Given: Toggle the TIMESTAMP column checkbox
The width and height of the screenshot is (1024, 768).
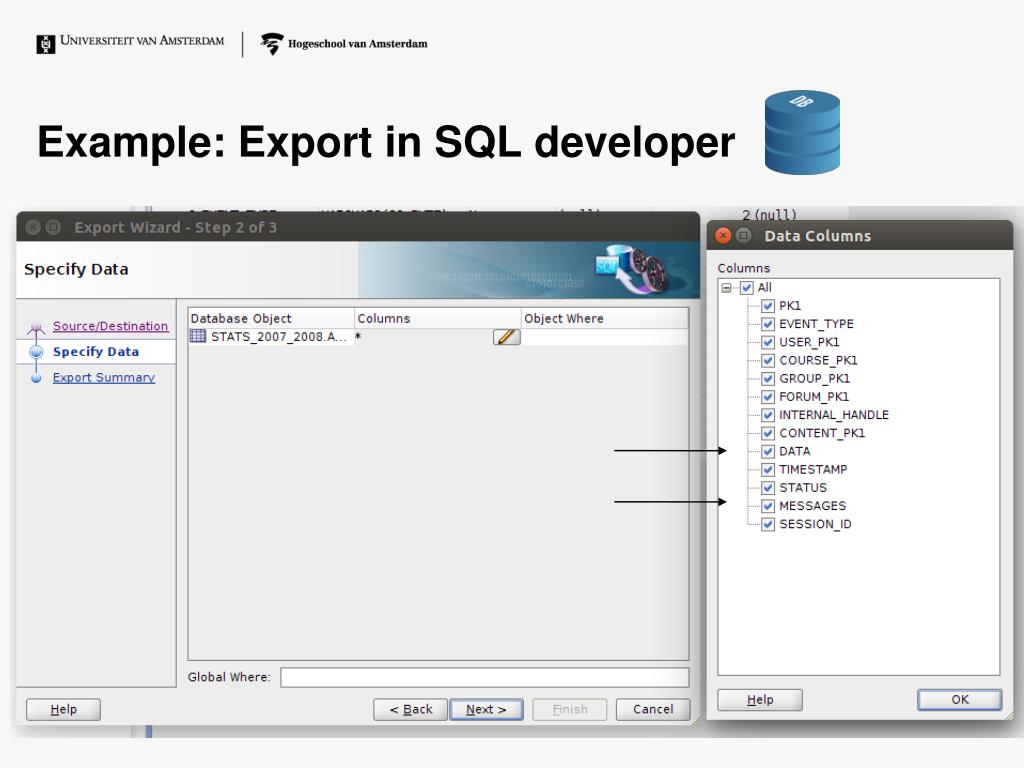Looking at the screenshot, I should pos(768,470).
